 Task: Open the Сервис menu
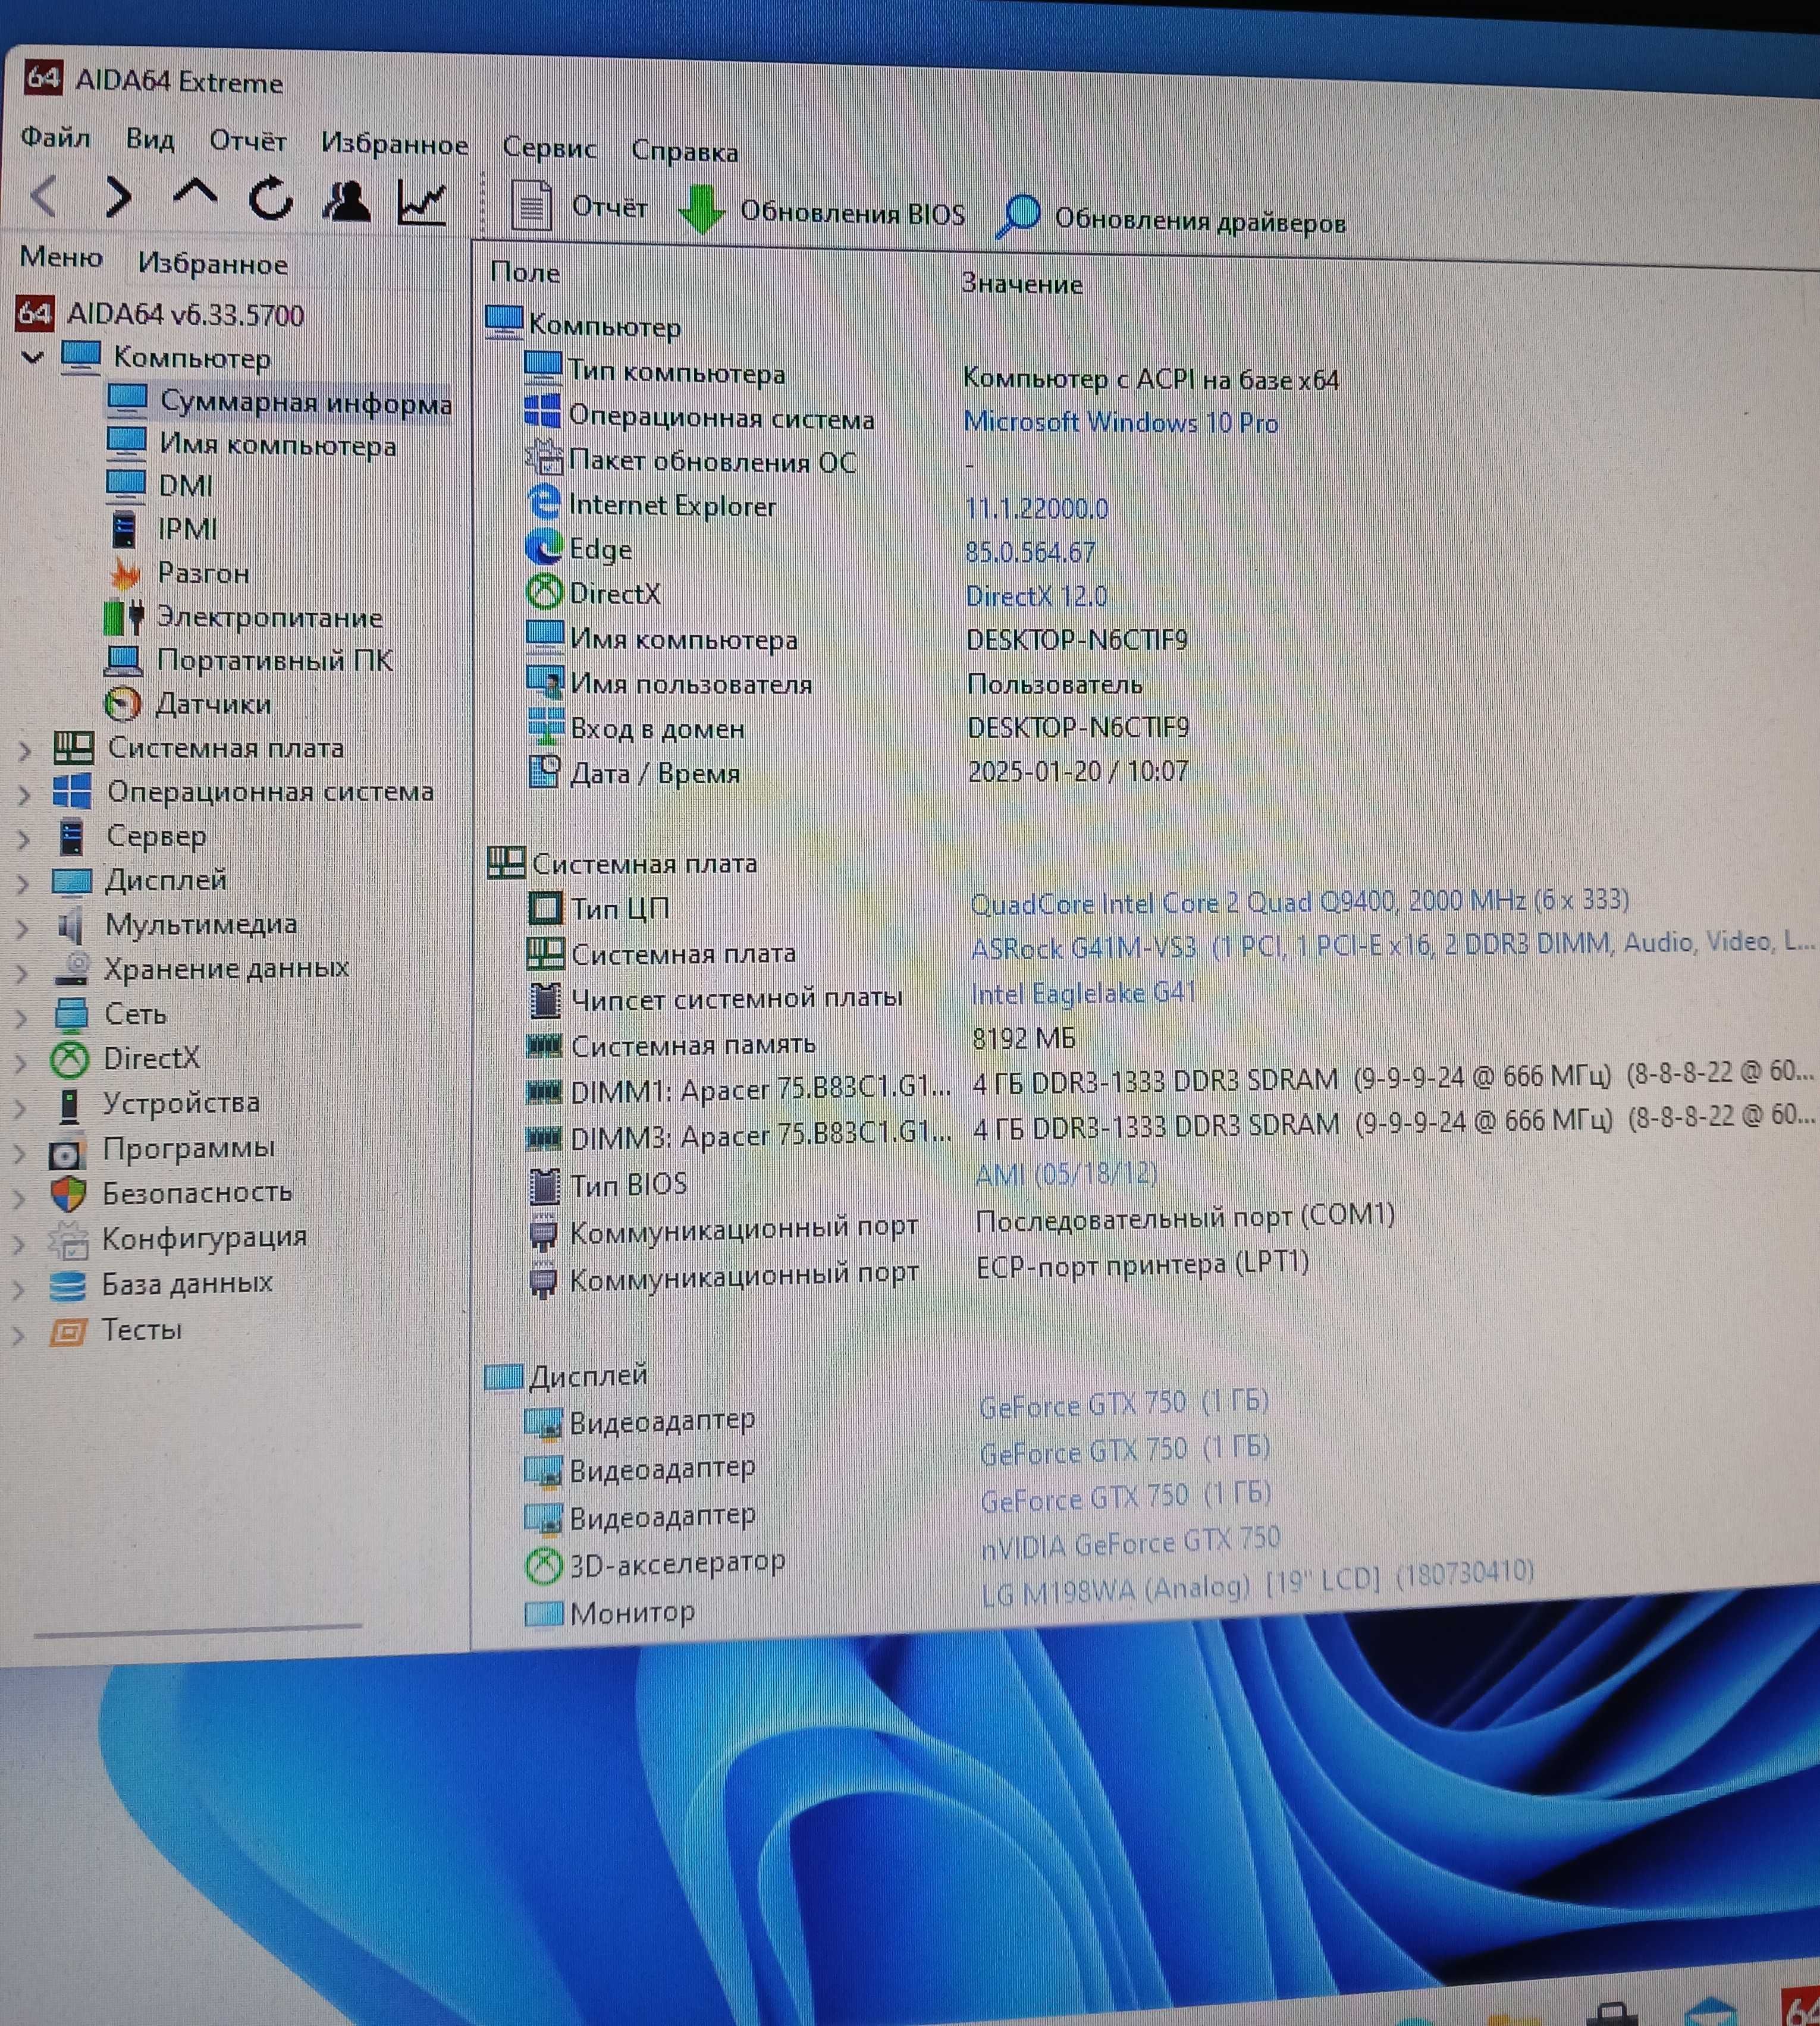click(548, 148)
